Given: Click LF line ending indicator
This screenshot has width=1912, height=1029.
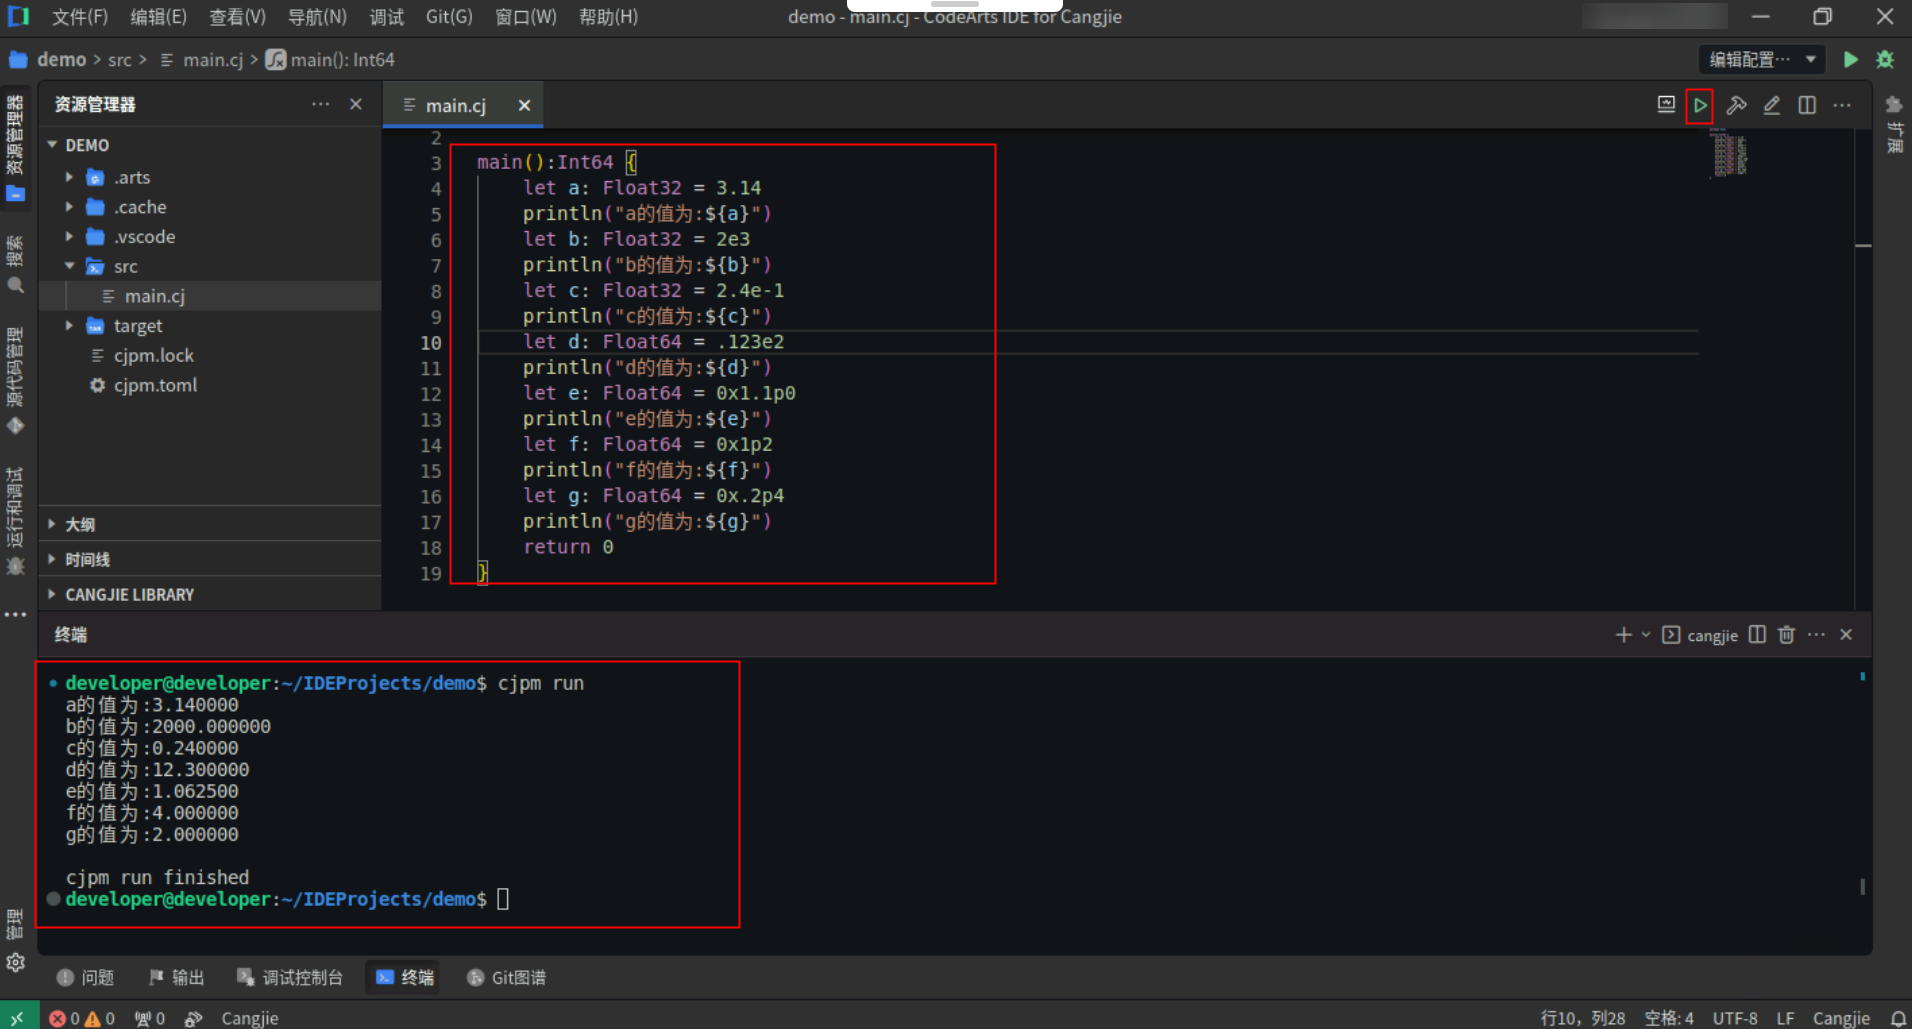Looking at the screenshot, I should click(x=1785, y=1018).
